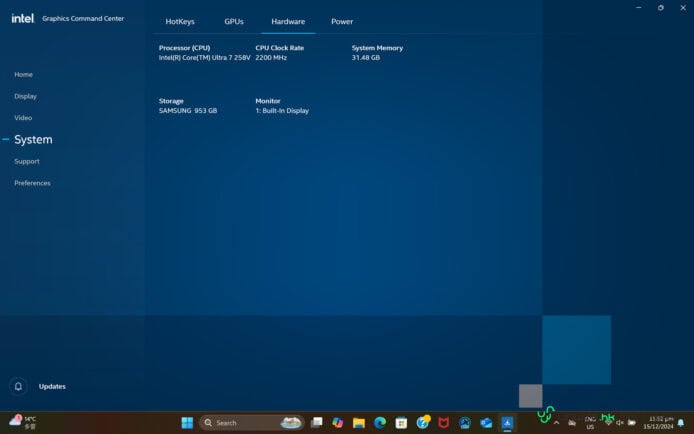Image resolution: width=694 pixels, height=434 pixels.
Task: Click system memory value 31.48 GB
Action: pyautogui.click(x=366, y=58)
